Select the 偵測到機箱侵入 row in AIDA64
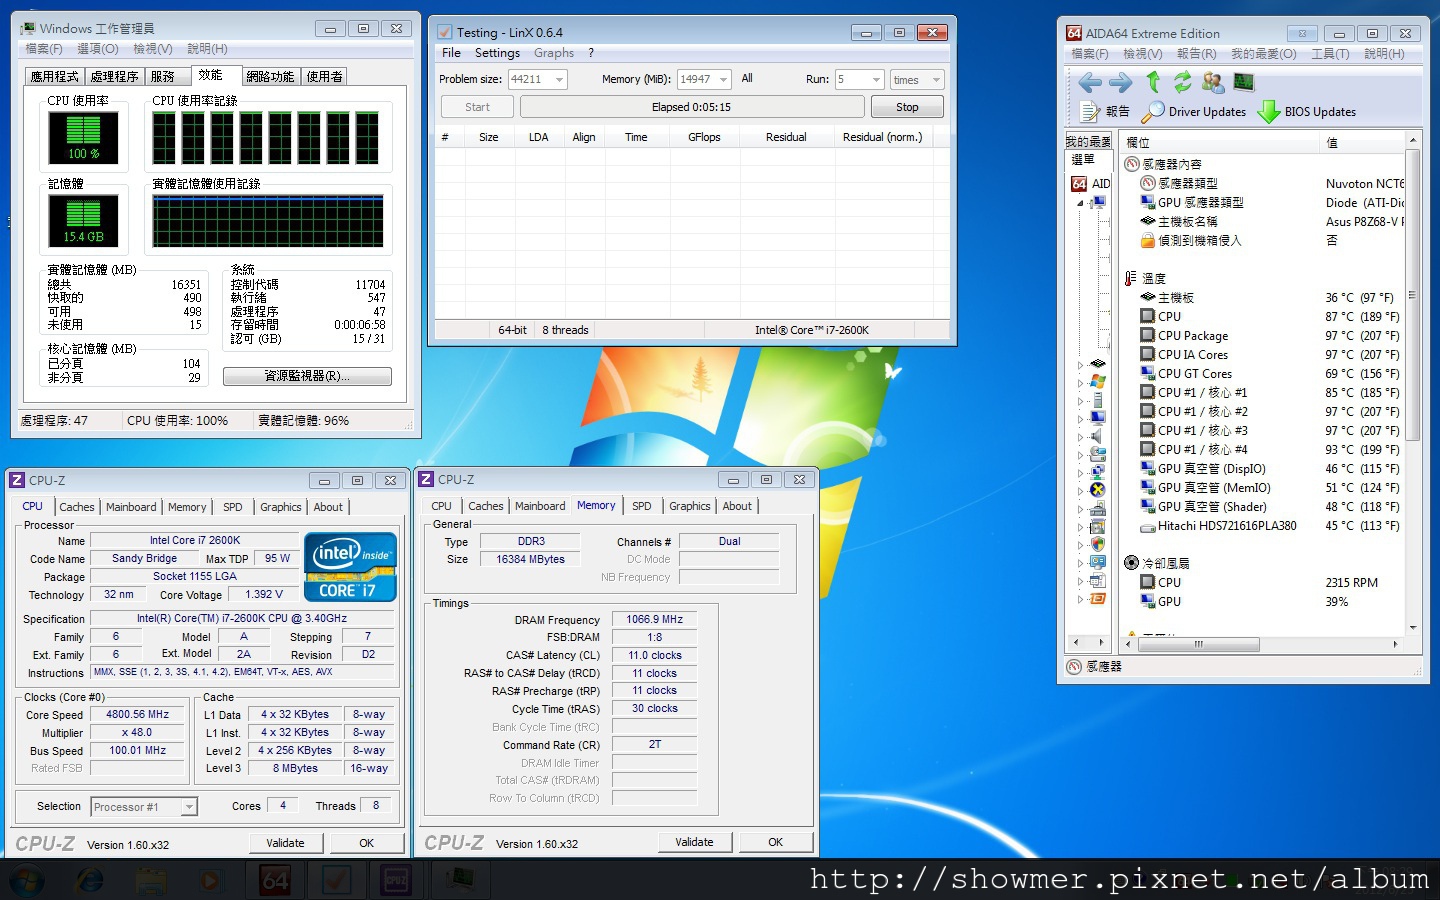The width and height of the screenshot is (1440, 900). [1262, 241]
